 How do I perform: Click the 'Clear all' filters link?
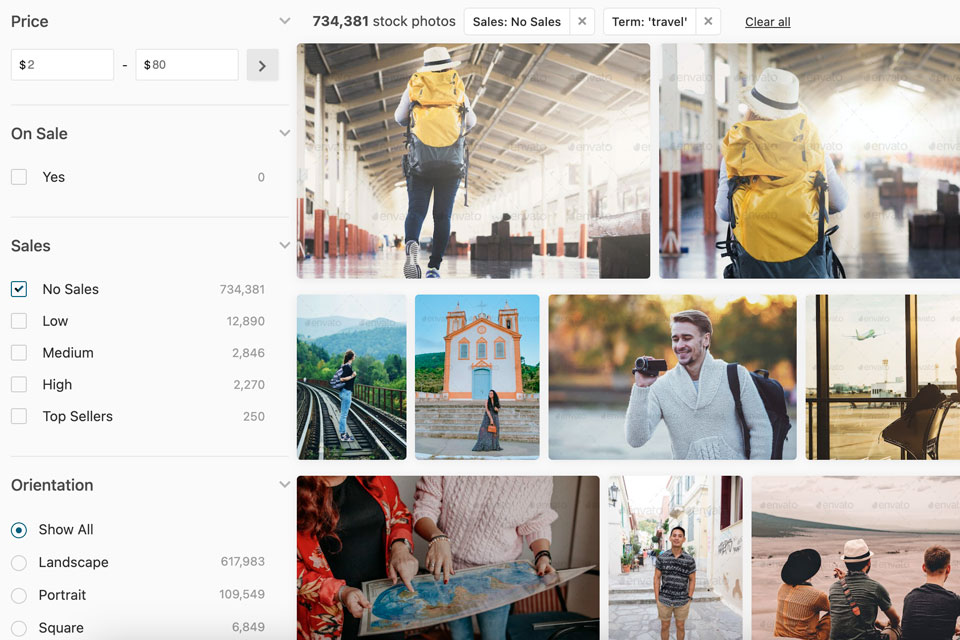pyautogui.click(x=768, y=22)
